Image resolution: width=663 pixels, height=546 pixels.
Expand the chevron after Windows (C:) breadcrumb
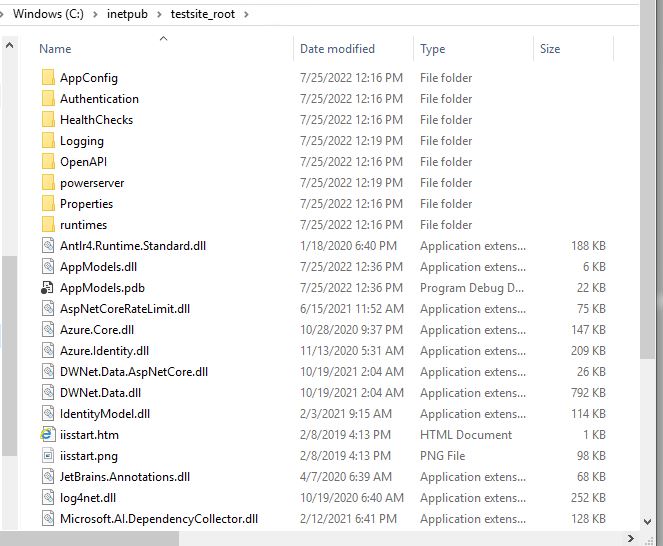tap(96, 14)
